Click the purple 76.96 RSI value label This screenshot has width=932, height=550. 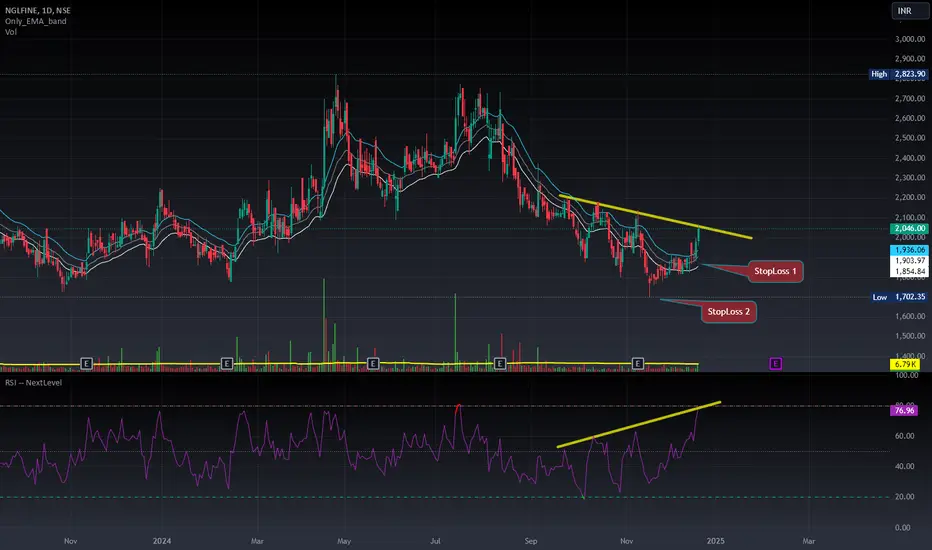click(x=904, y=410)
